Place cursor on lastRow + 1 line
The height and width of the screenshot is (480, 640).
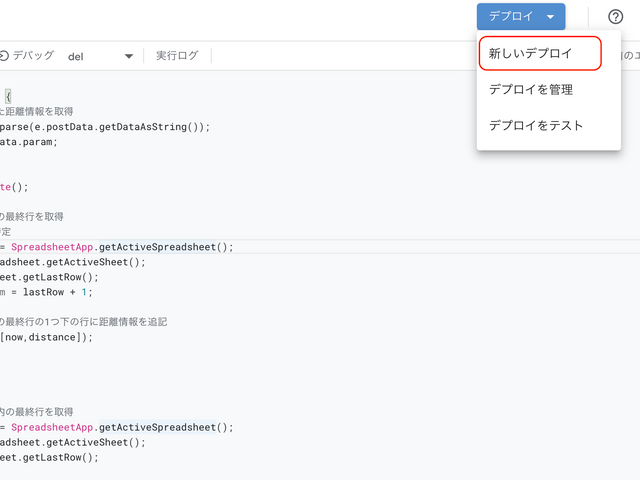(x=50, y=292)
